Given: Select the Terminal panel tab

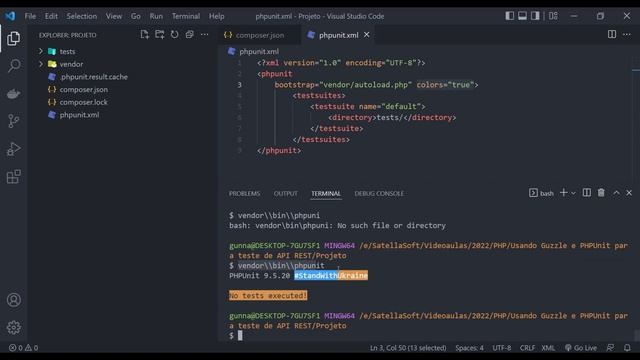Looking at the screenshot, I should point(326,193).
